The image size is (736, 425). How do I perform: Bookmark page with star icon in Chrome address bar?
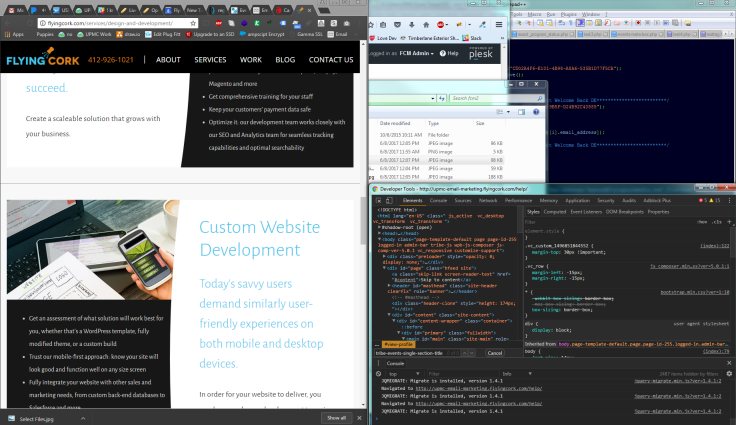(193, 23)
